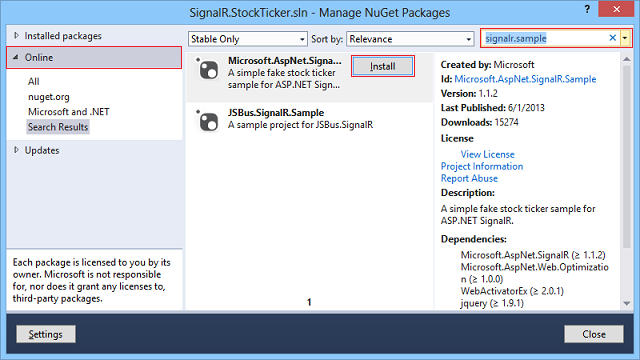This screenshot has height=360, width=640.
Task: Select the Microsoft.AspNet.Signa... package title
Action: (x=284, y=61)
